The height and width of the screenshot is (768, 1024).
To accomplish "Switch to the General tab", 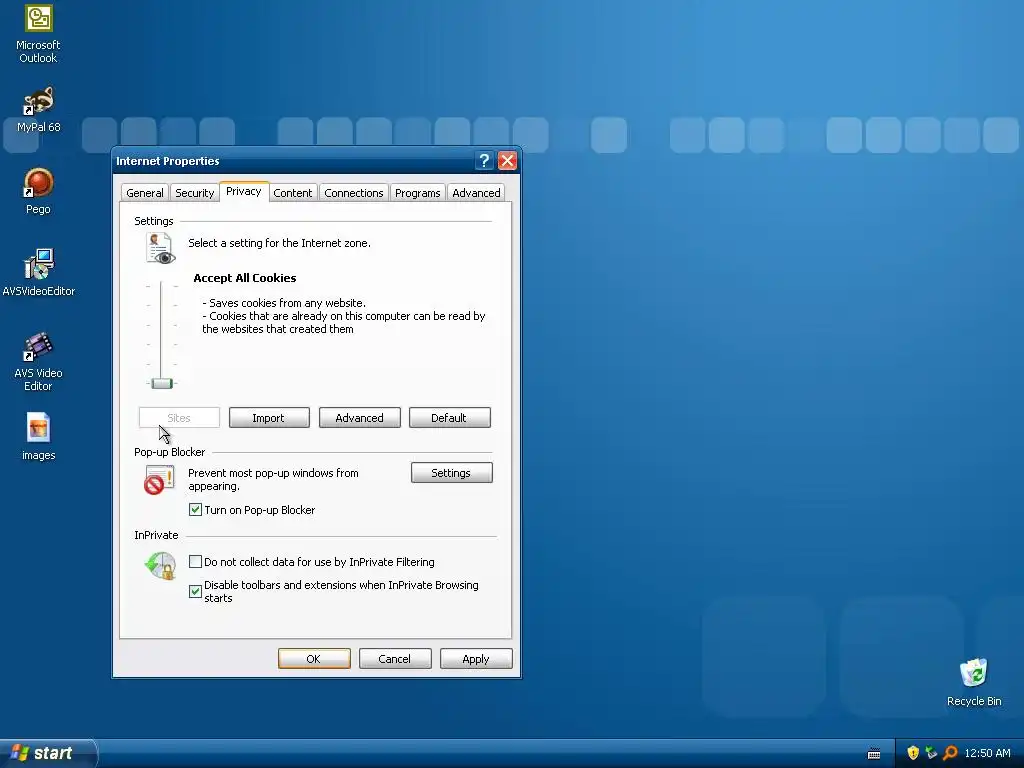I will (x=145, y=193).
